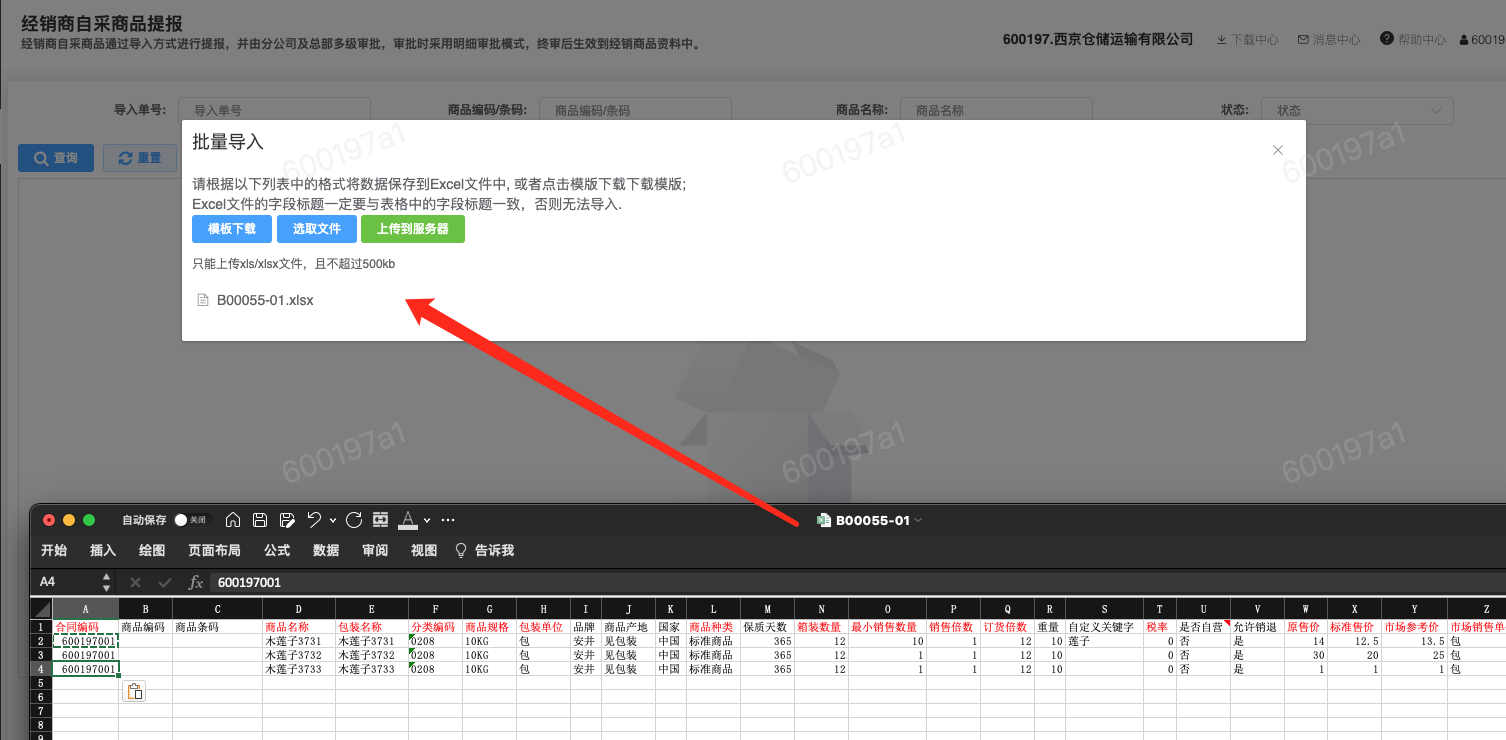Close the 批量导入 dialog with X

tap(1277, 150)
